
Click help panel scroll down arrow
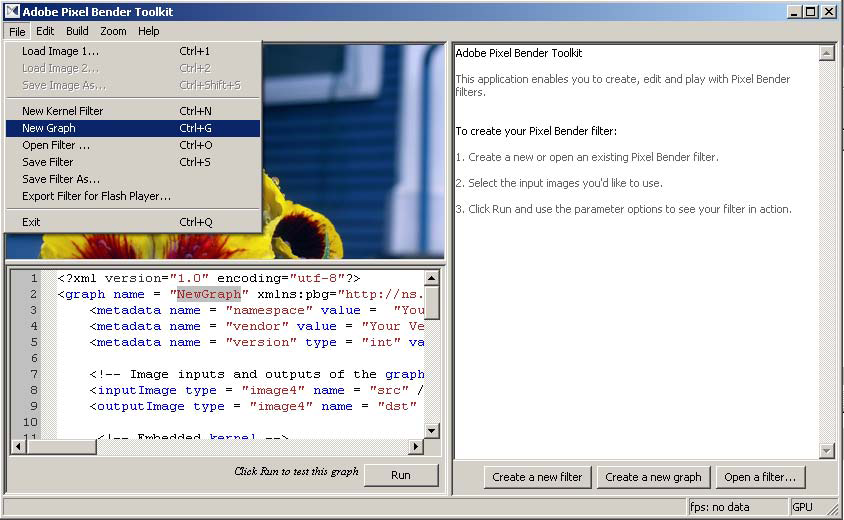826,451
